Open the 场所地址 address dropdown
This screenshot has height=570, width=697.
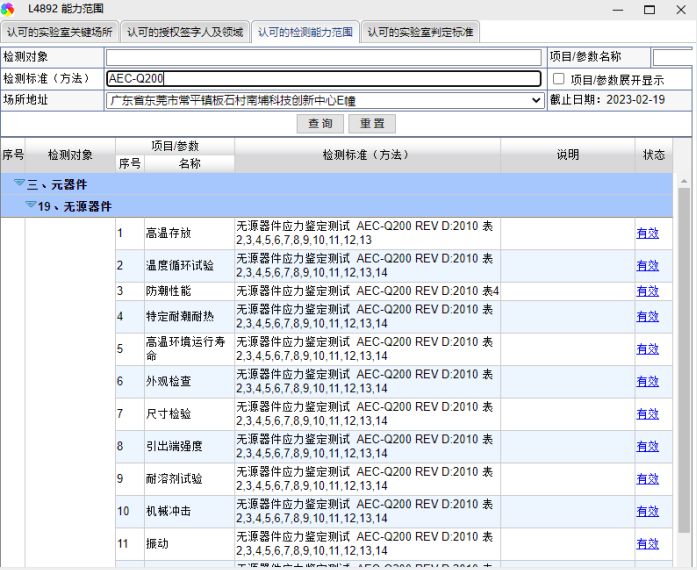point(537,100)
